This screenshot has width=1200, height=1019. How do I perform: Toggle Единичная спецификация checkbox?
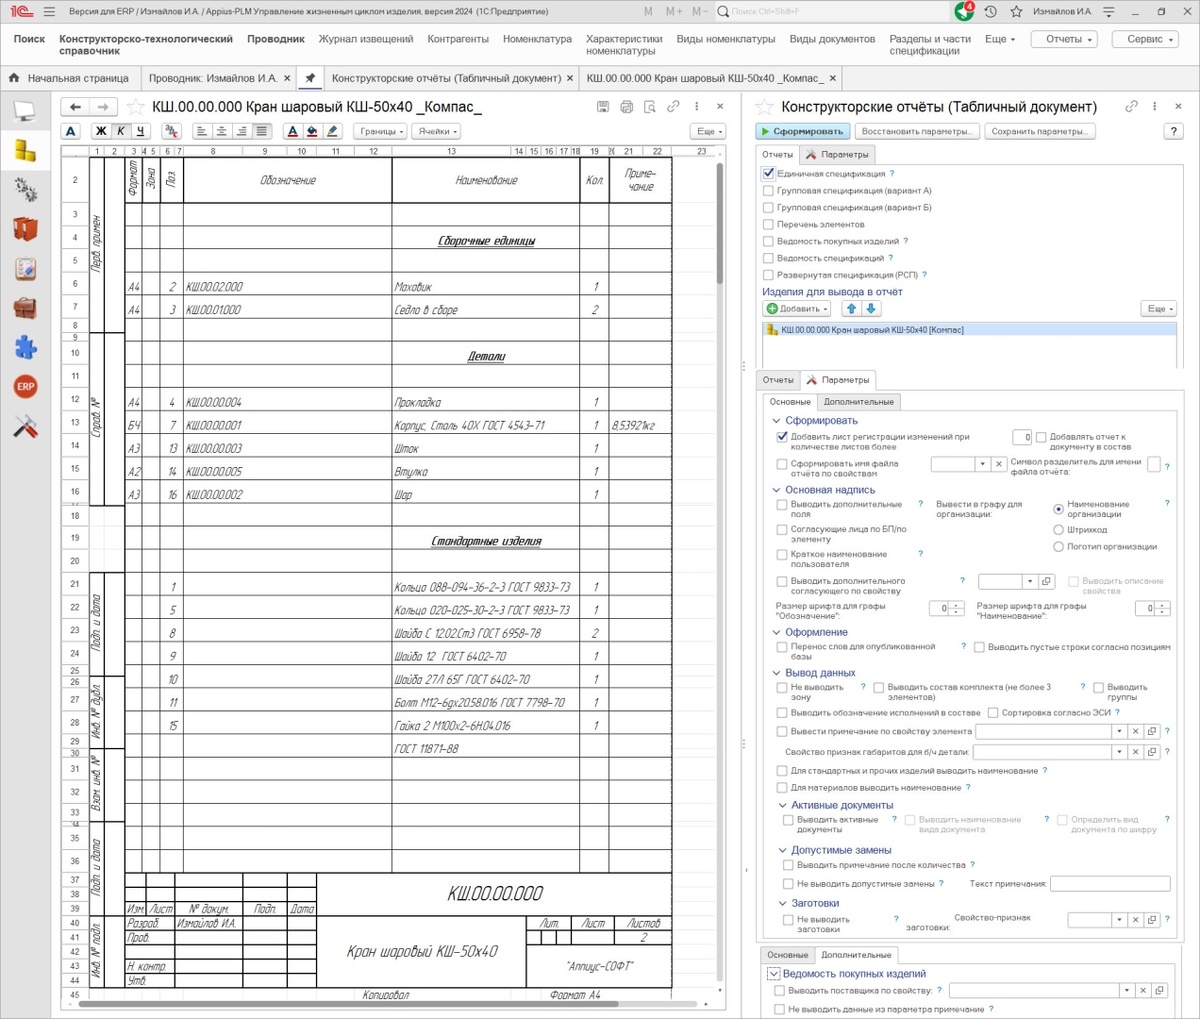(x=768, y=174)
